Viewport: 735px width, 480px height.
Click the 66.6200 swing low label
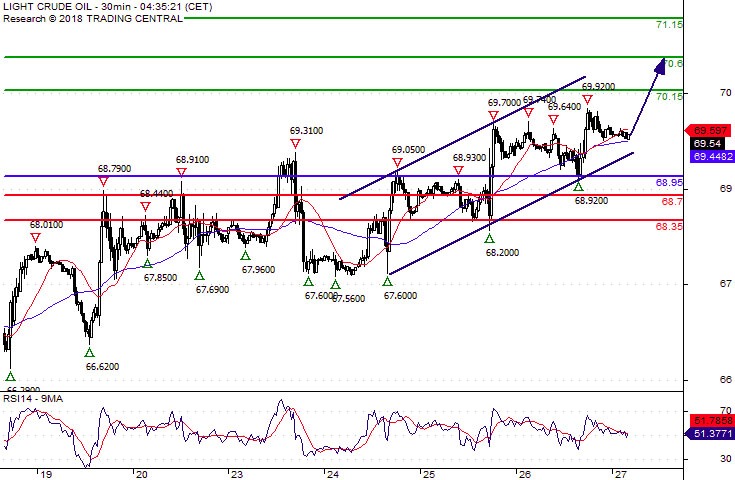pos(102,367)
